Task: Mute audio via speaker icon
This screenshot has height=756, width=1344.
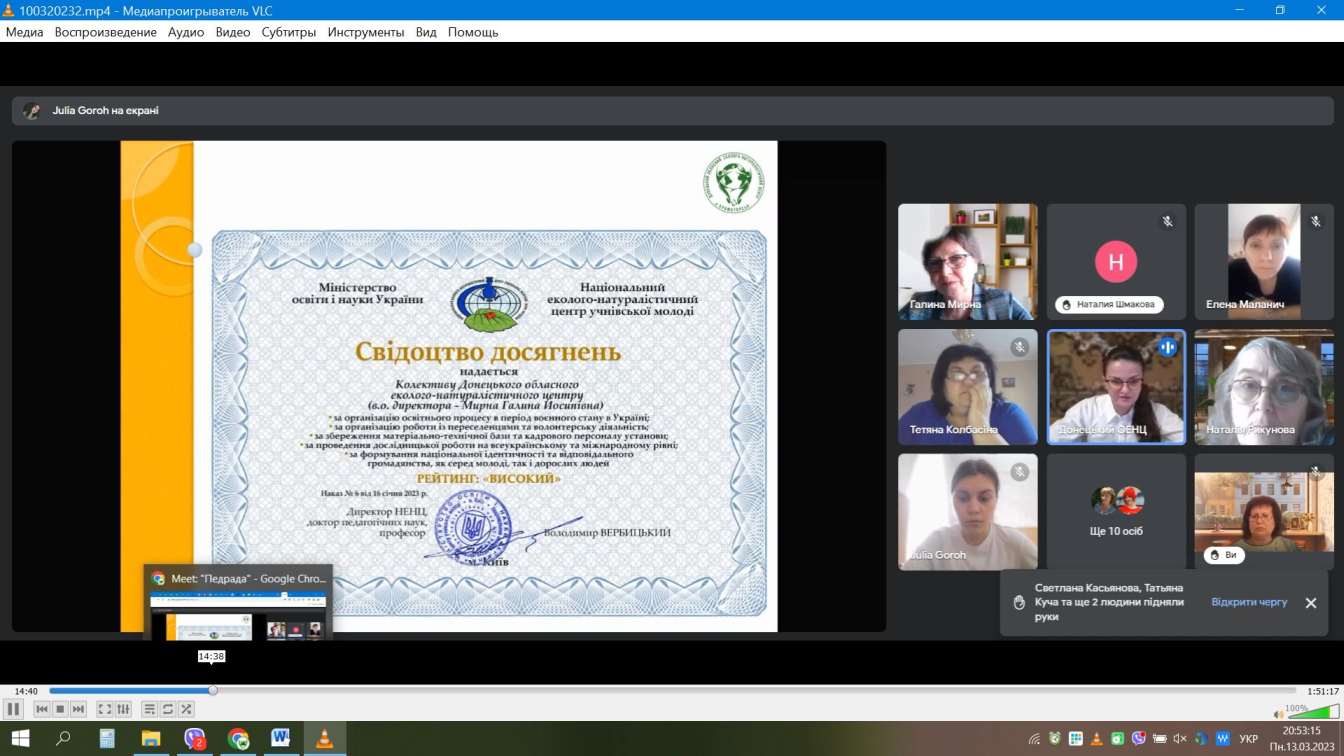Action: [x=1279, y=714]
